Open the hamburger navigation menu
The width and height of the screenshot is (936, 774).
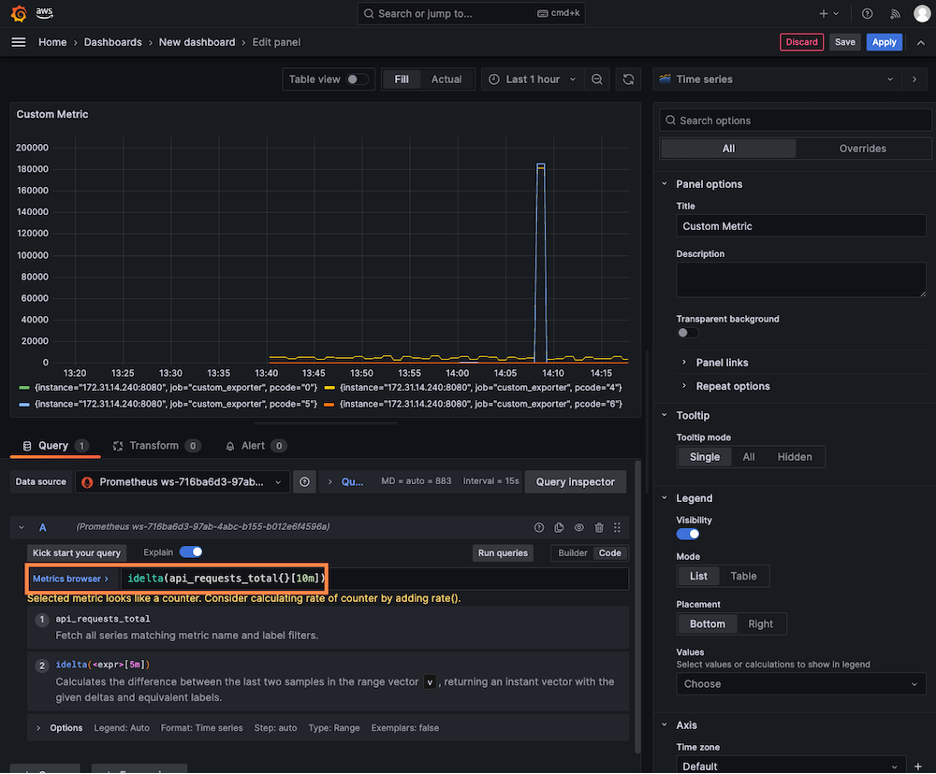pyautogui.click(x=18, y=42)
